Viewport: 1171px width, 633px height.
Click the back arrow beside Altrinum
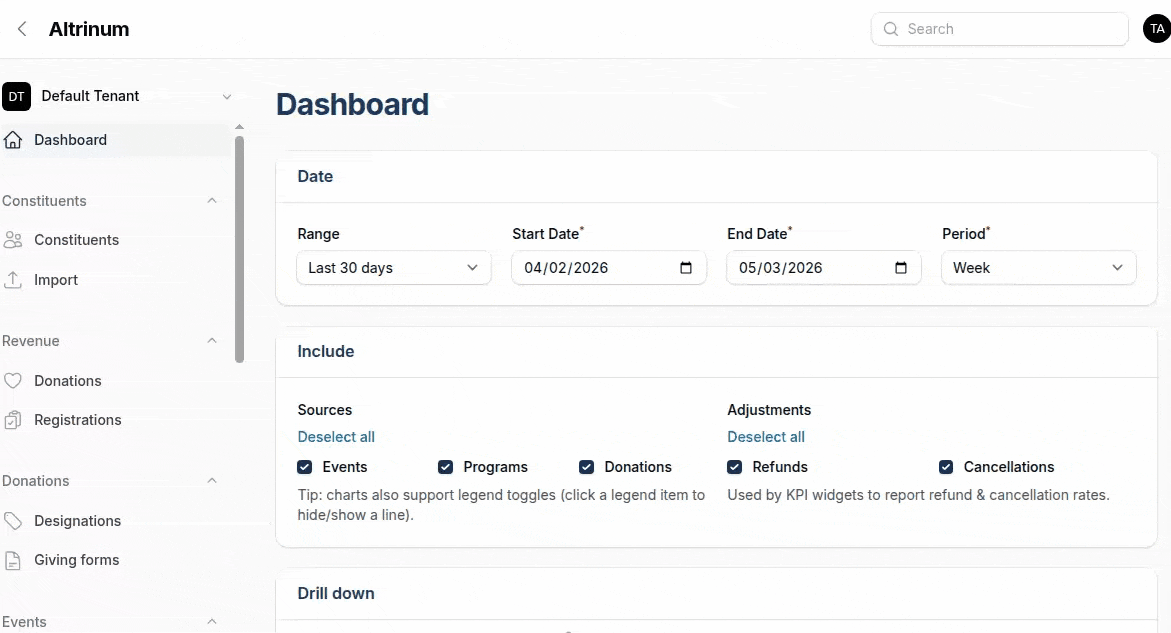[x=21, y=28]
